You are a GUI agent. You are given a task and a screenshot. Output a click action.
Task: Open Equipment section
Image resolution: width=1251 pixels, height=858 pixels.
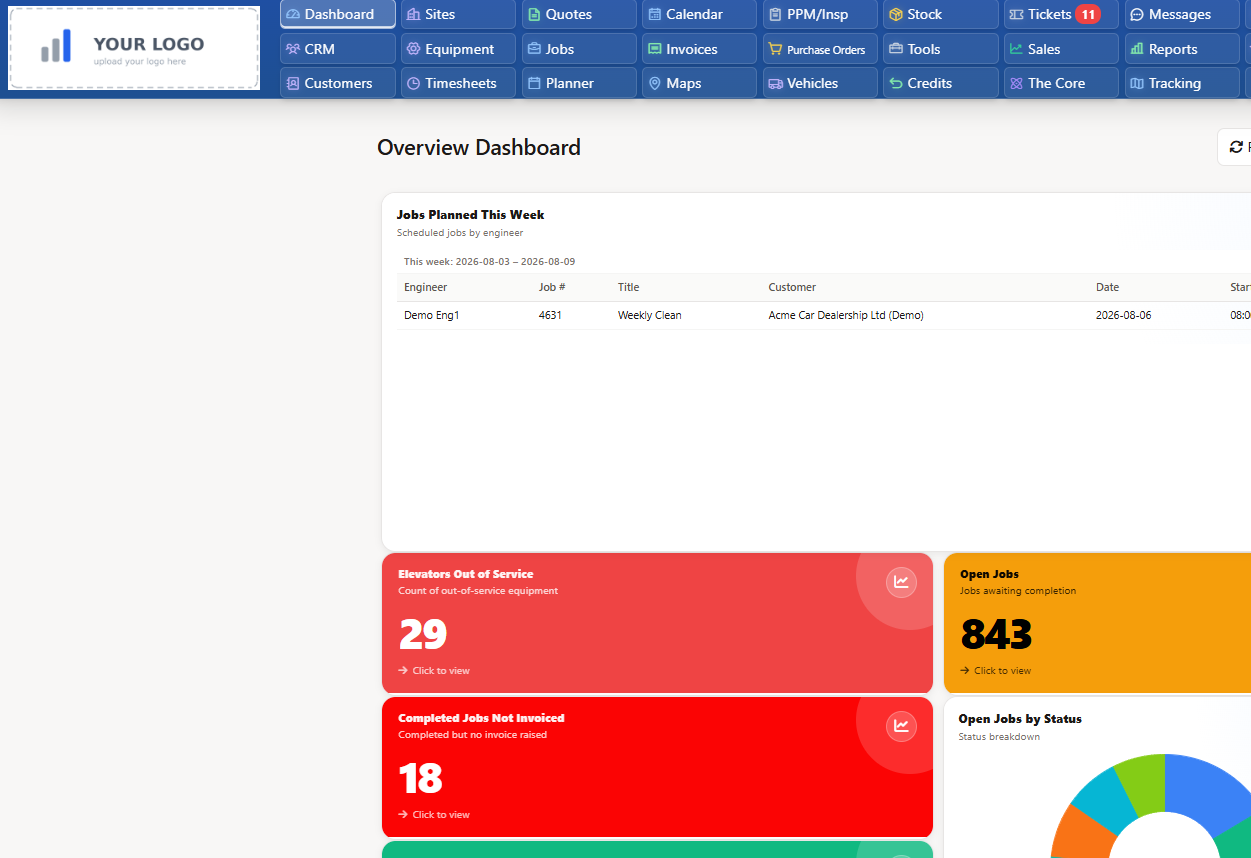pos(458,49)
